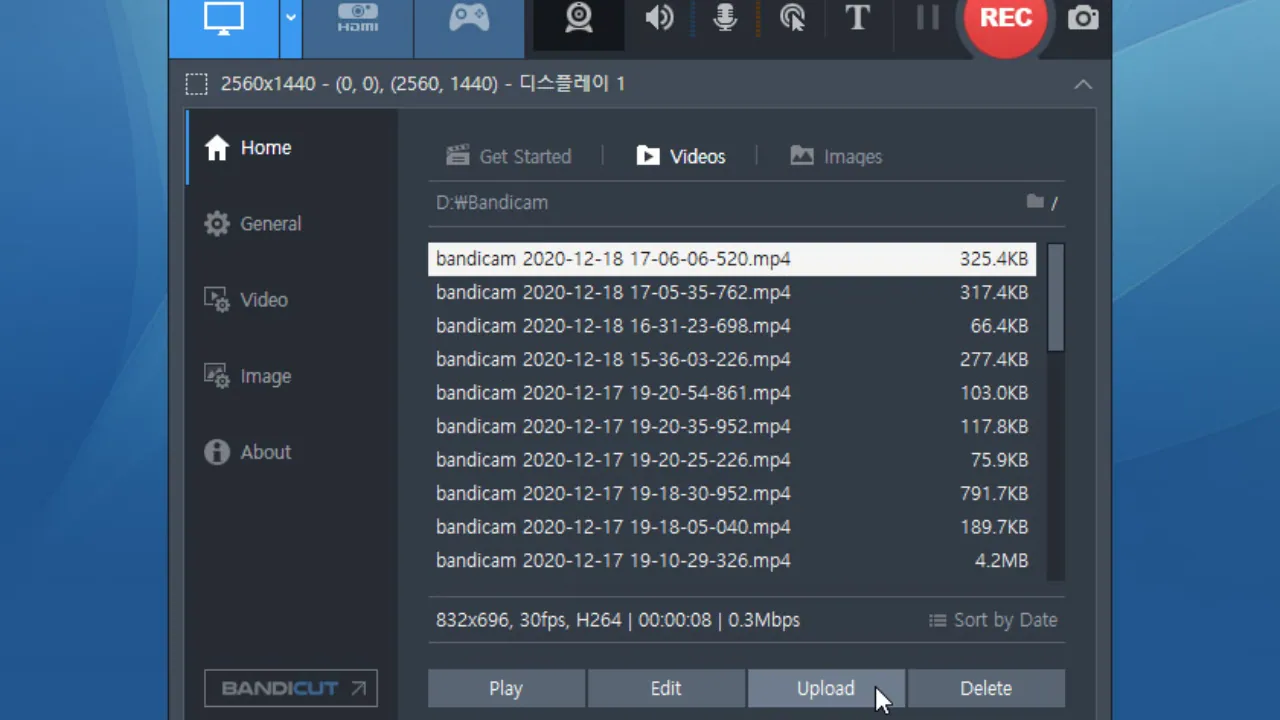The height and width of the screenshot is (720, 1280).
Task: Switch to Images tab
Action: [836, 156]
